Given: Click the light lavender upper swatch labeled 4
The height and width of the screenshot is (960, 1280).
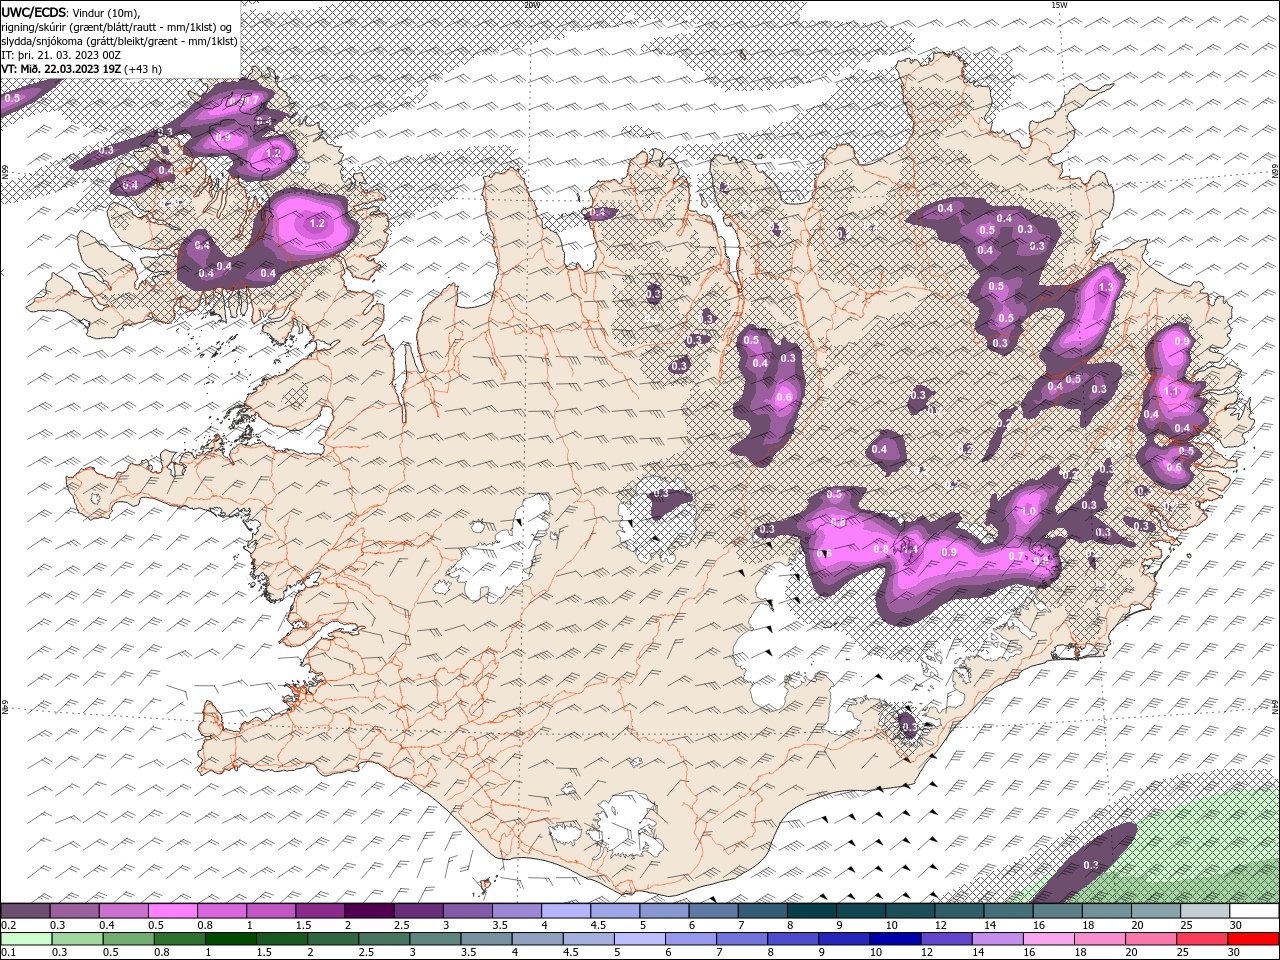Looking at the screenshot, I should (x=565, y=911).
